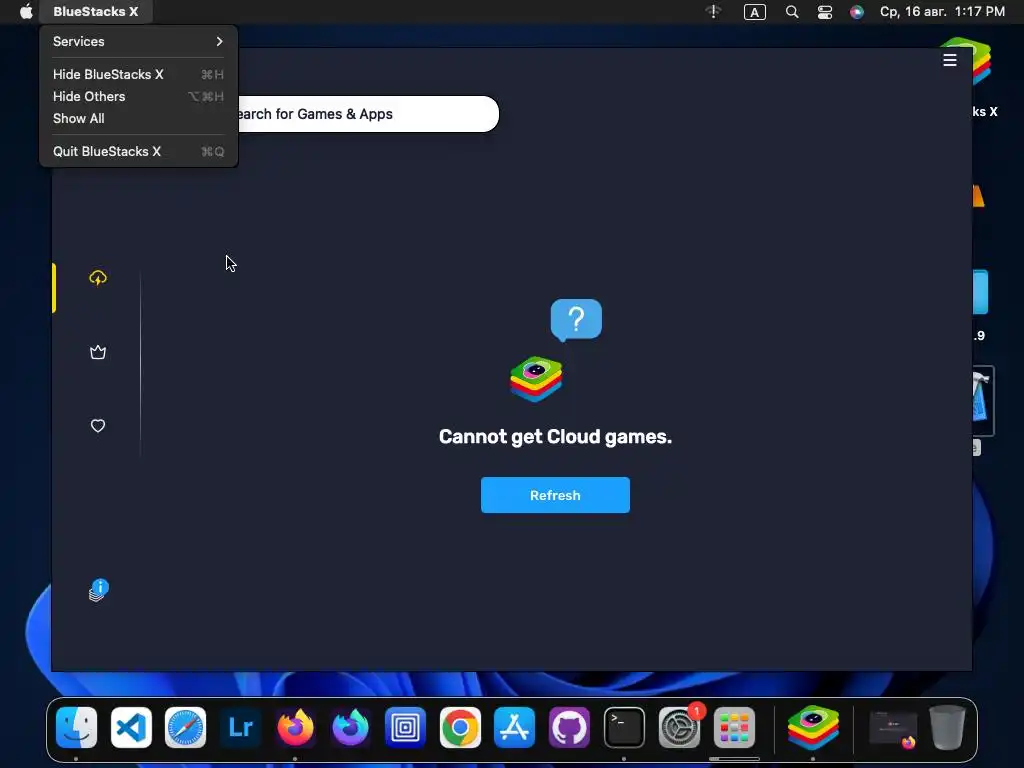The height and width of the screenshot is (768, 1024).
Task: Open the minimized window thumbnail in Dock
Action: click(x=893, y=729)
